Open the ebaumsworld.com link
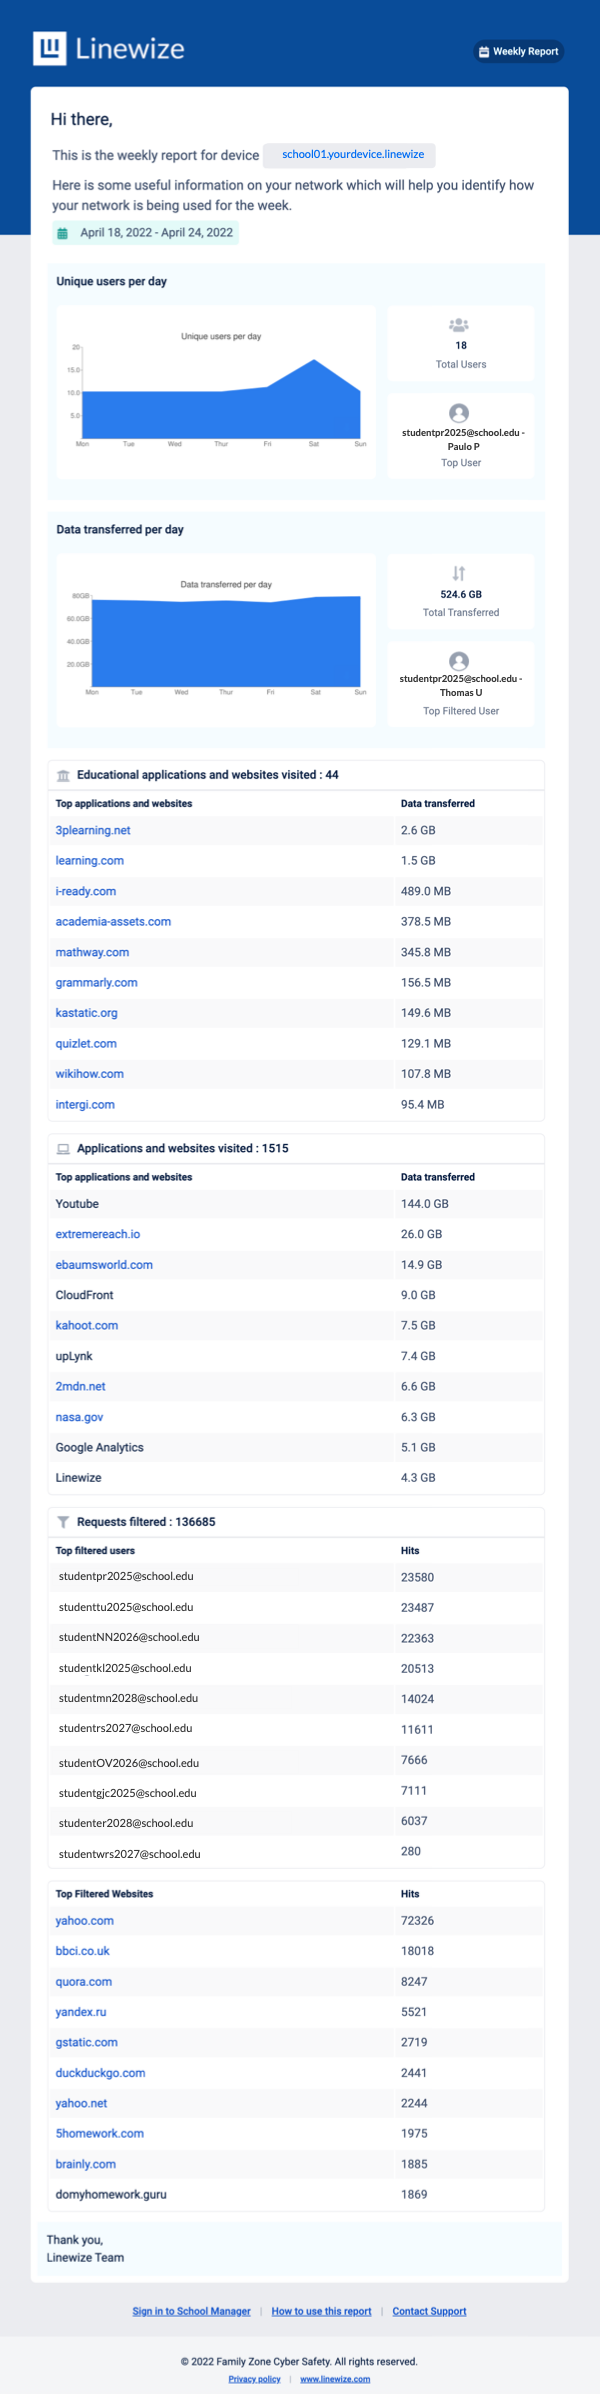Screen dimensions: 600x2394 (x=104, y=1265)
